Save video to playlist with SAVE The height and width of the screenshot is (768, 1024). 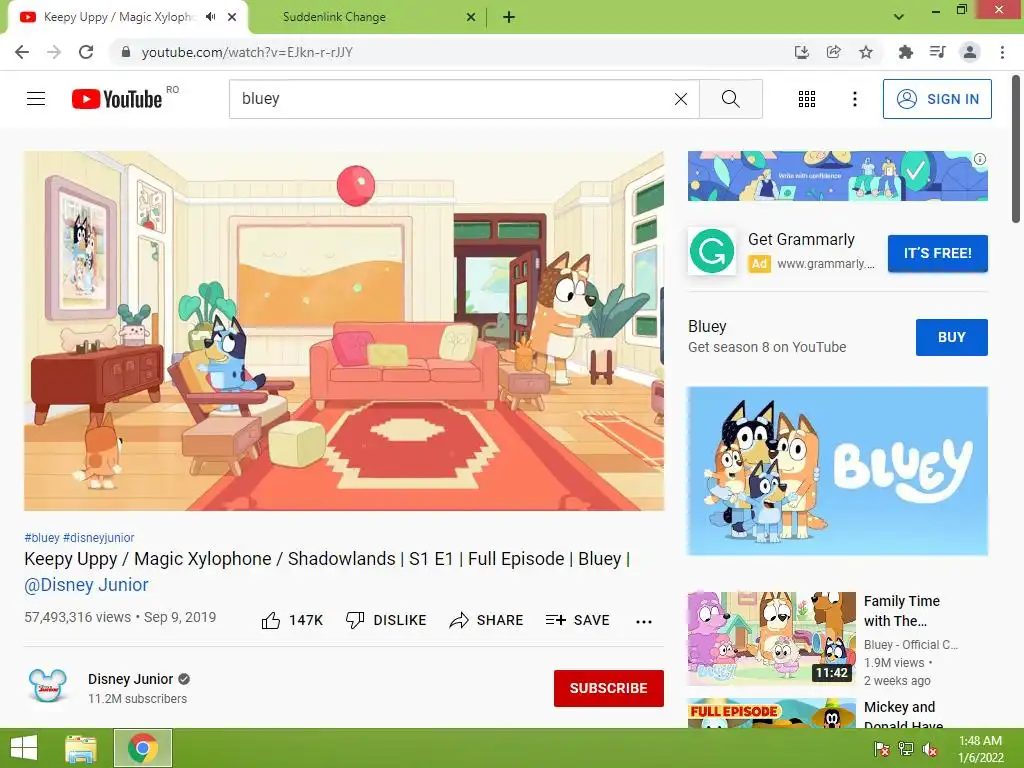coord(577,620)
